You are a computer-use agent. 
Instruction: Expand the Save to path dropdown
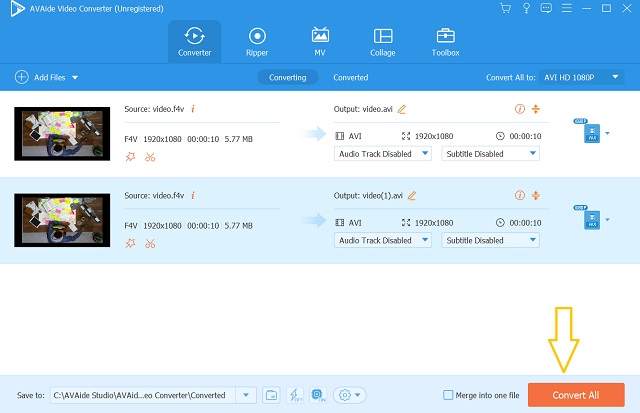246,395
